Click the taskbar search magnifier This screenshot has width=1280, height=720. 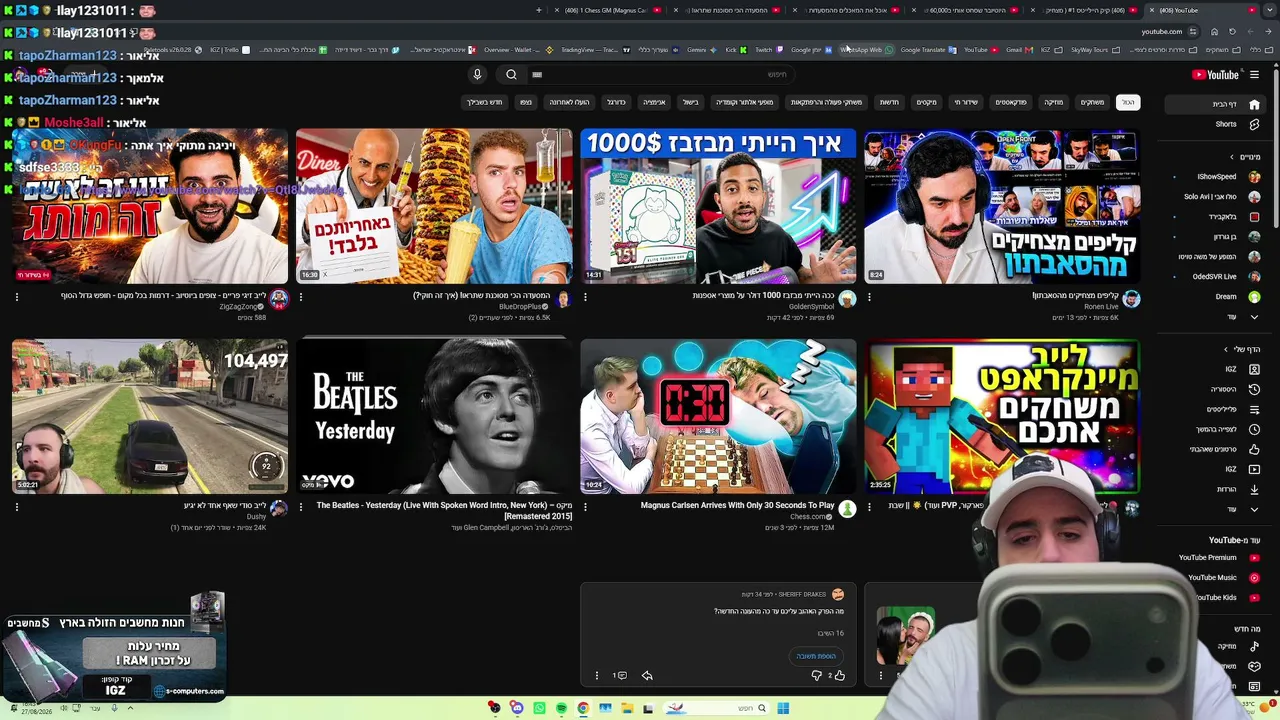point(761,708)
